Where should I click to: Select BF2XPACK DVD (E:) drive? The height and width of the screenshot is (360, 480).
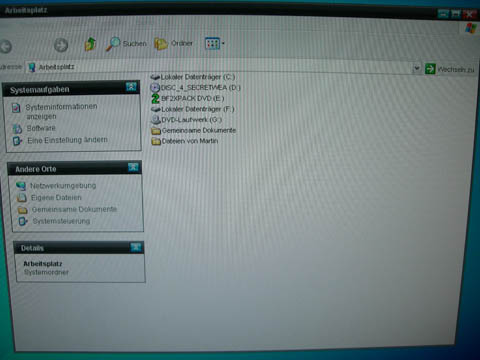point(188,98)
